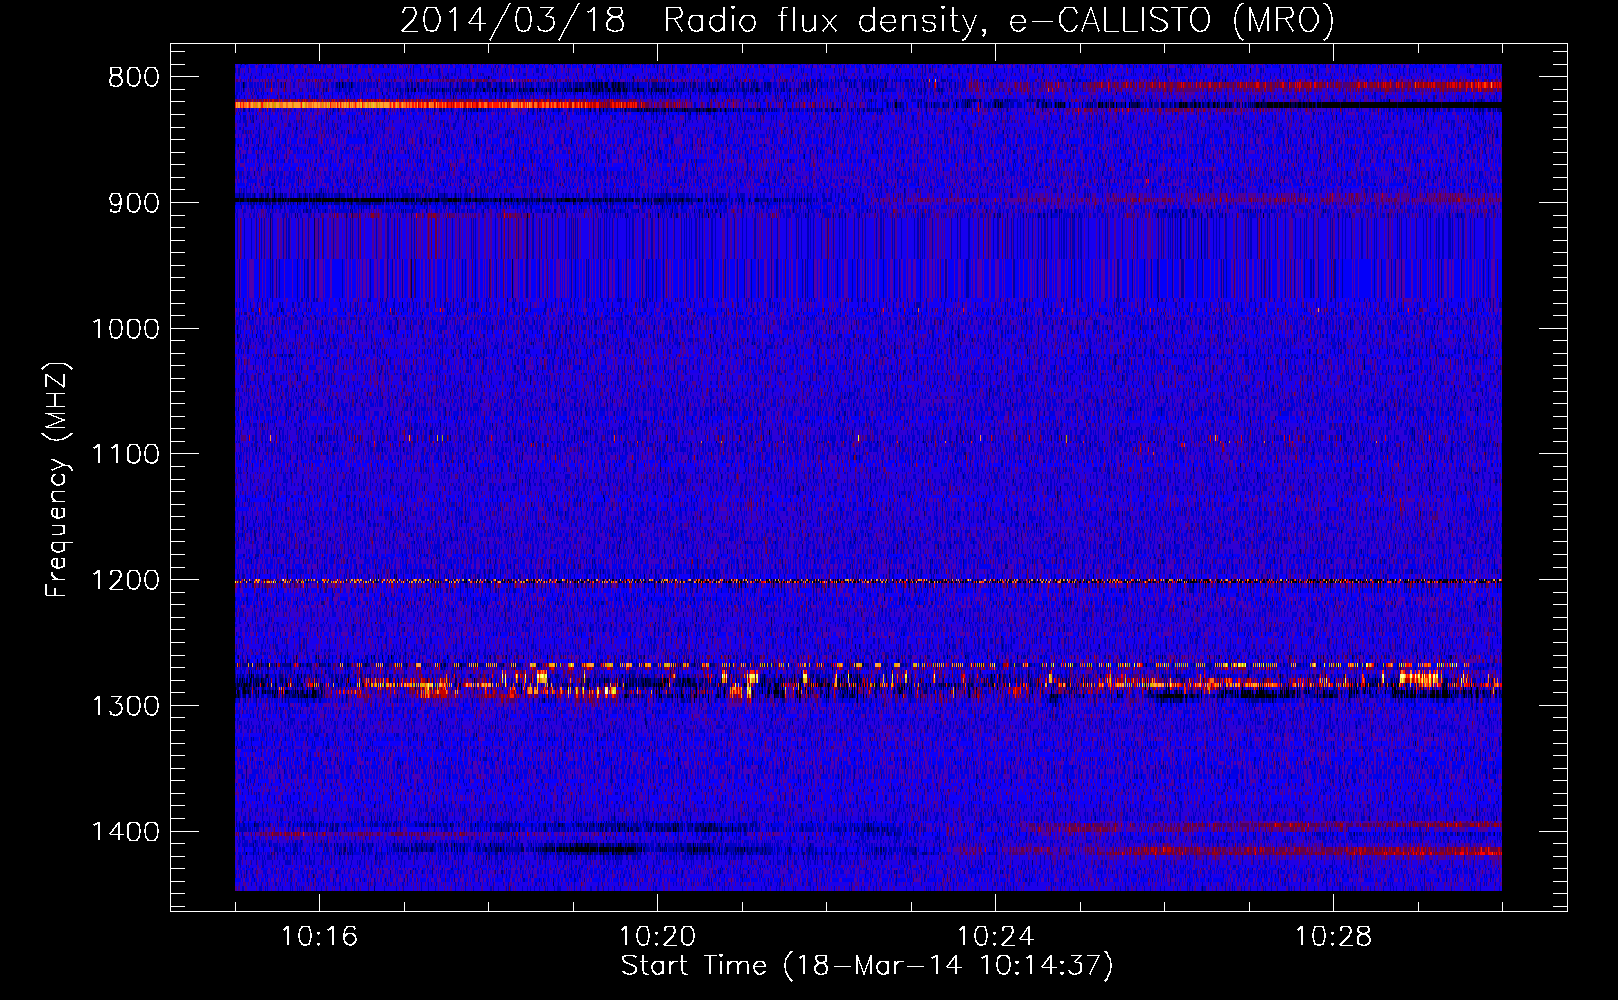This screenshot has height=1000, width=1618.
Task: Click the 10:28 time axis label
Action: [1333, 937]
